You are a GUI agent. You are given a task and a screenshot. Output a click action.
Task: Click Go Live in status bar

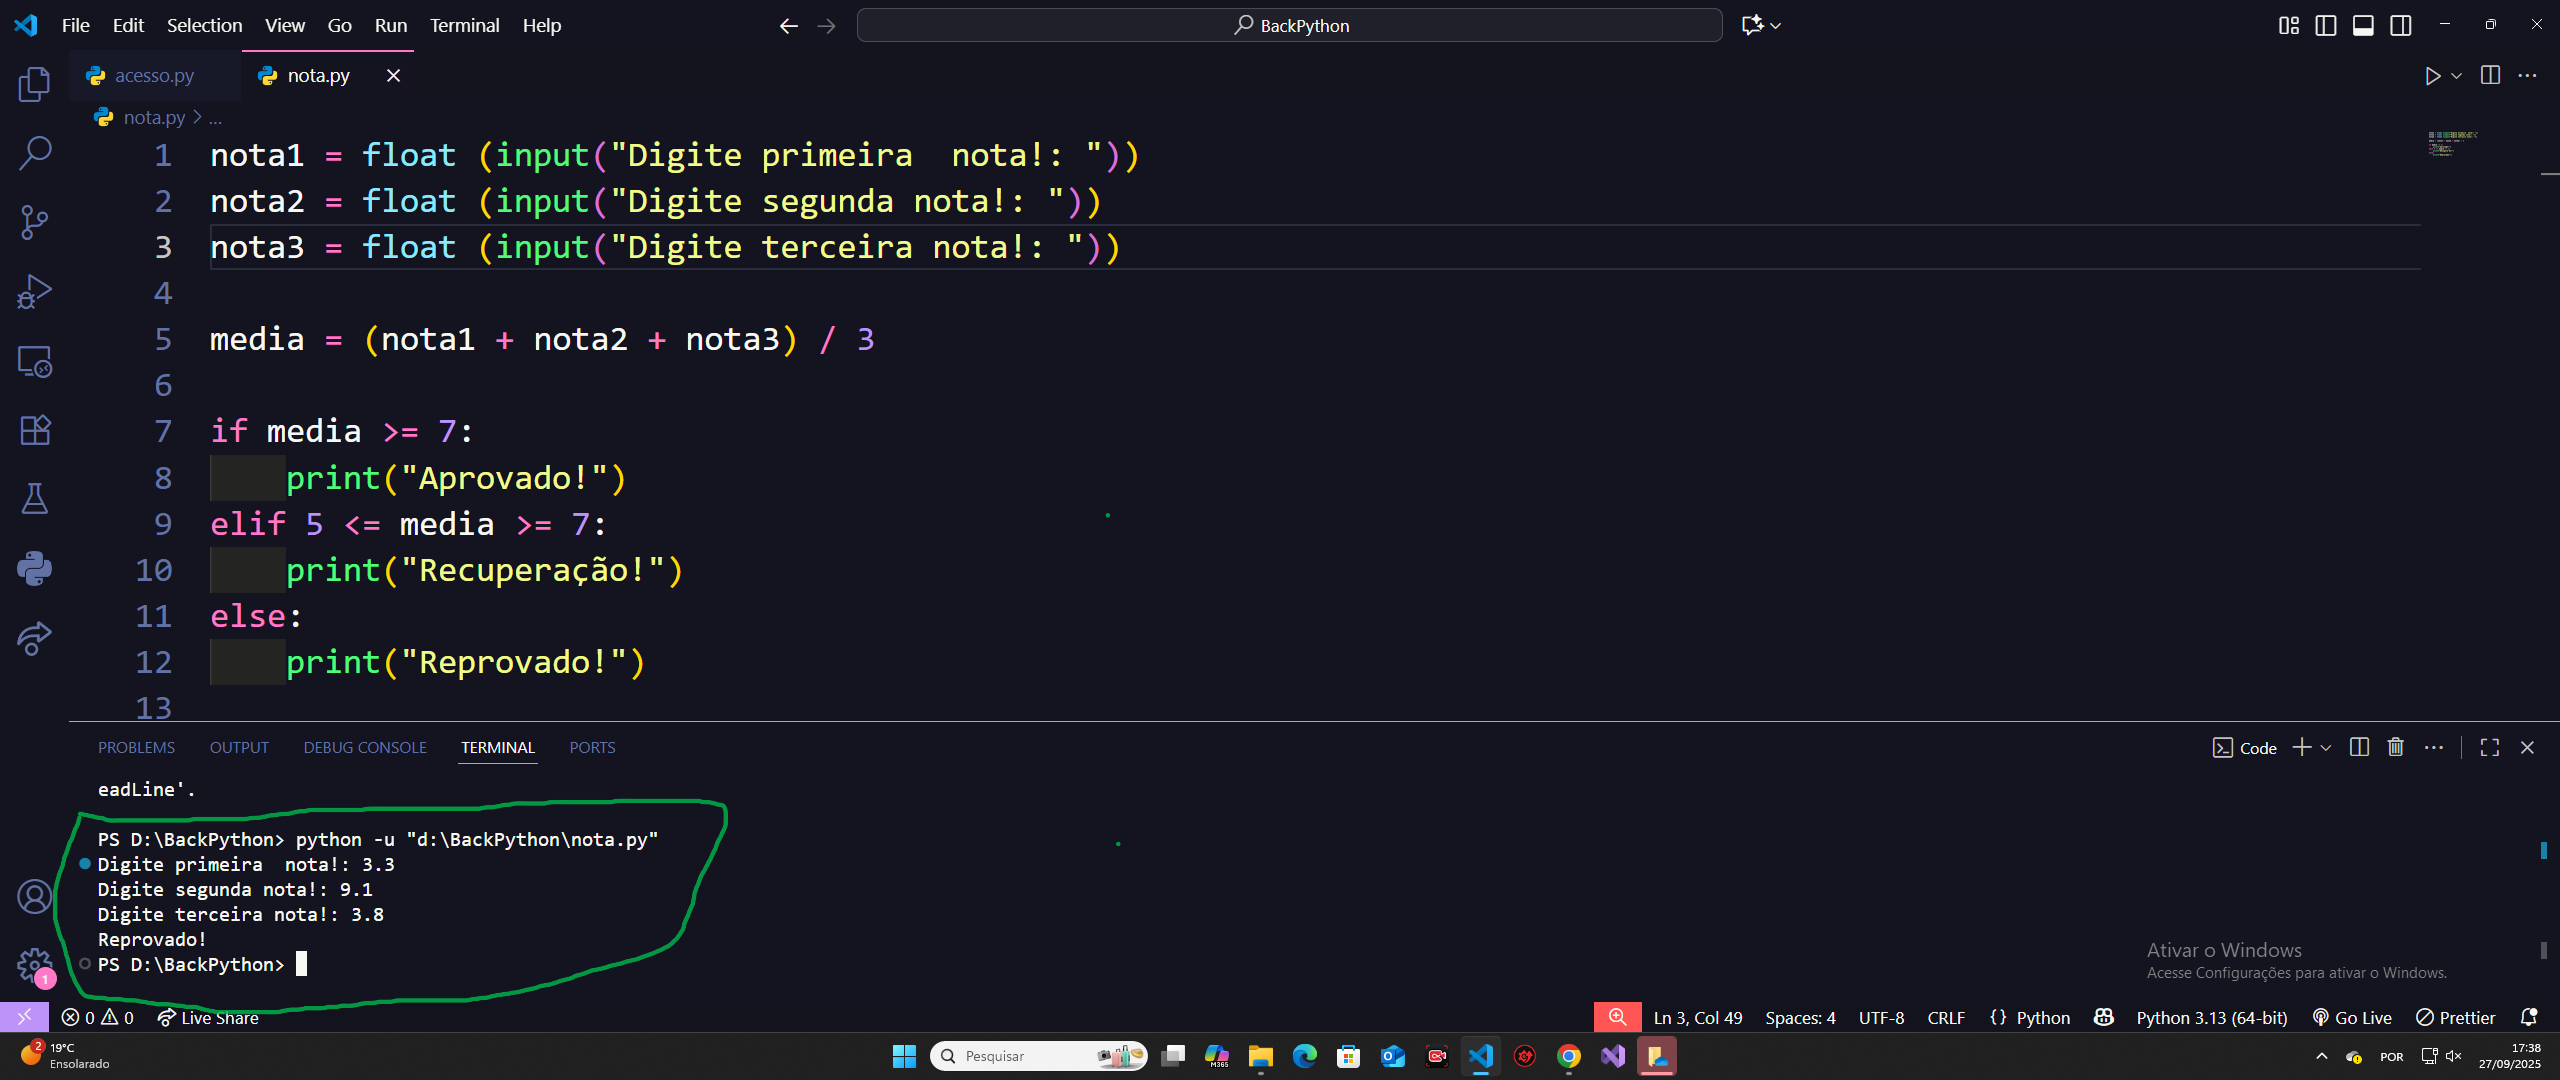click(2352, 1018)
